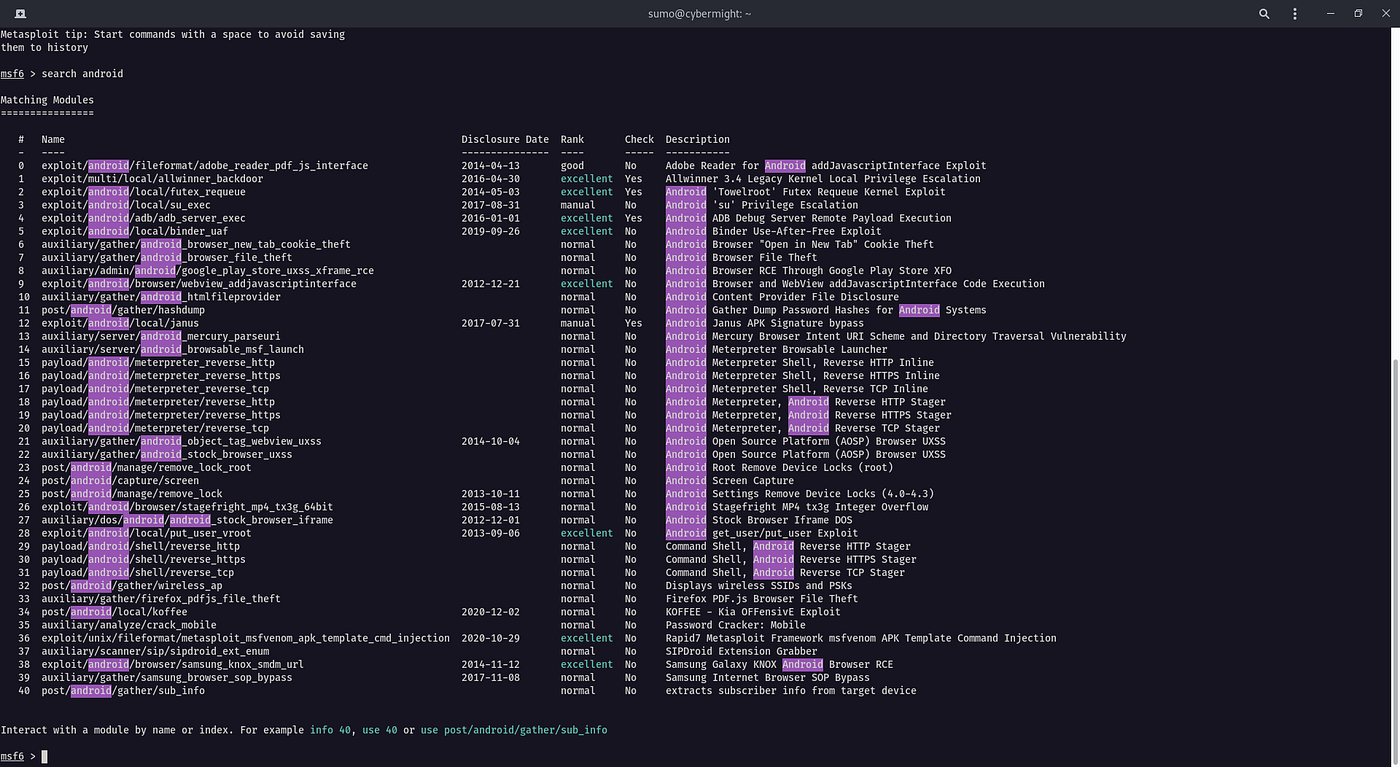Select payload/android/shell/reverse_tcp module
1400x767 pixels.
click(x=138, y=572)
